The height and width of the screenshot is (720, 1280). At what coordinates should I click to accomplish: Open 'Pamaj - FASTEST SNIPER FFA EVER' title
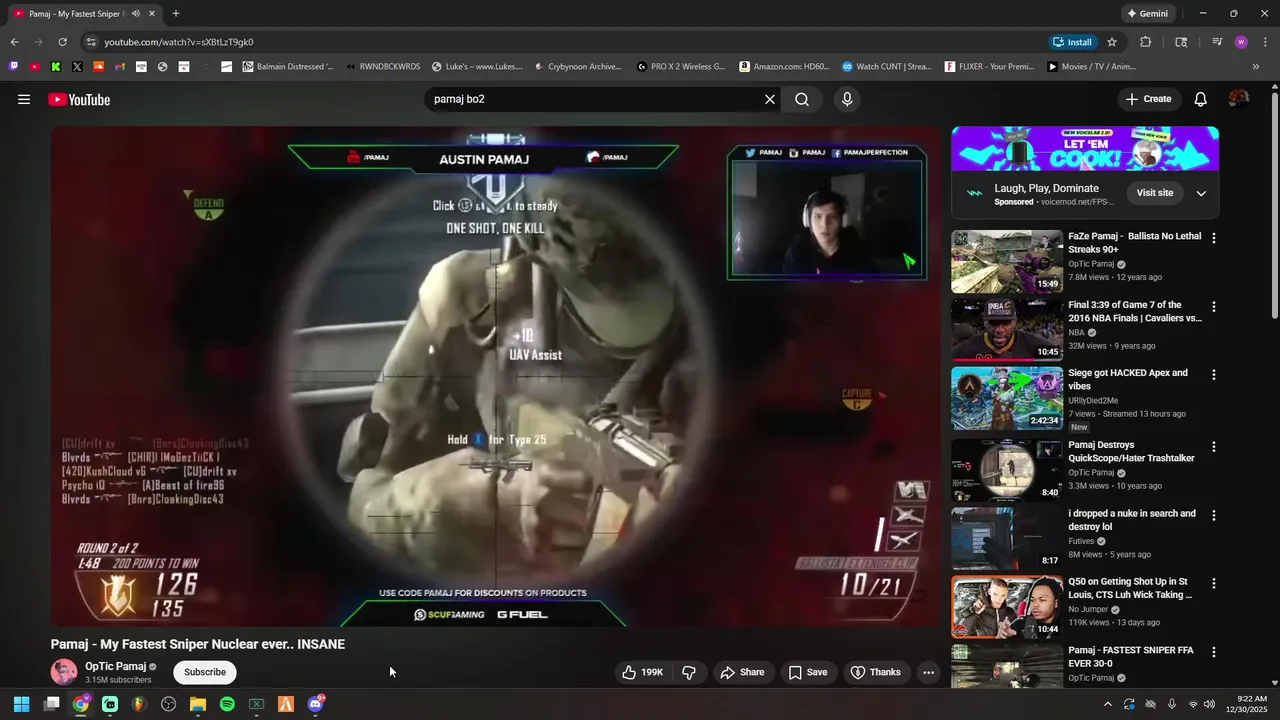pos(1131,656)
